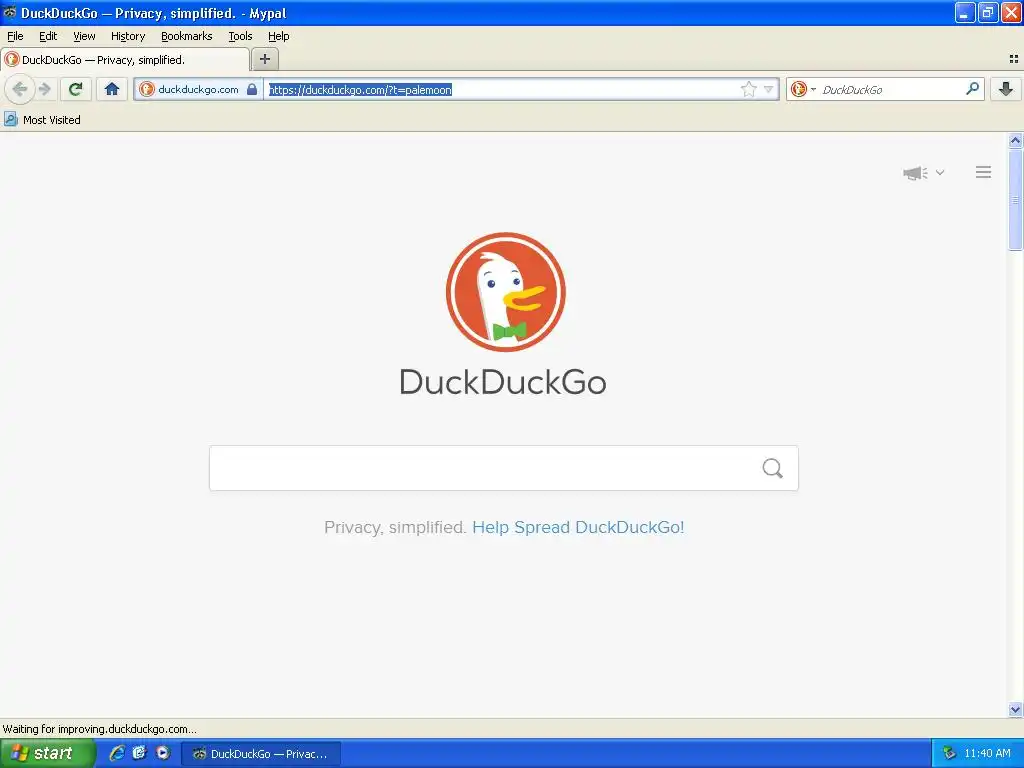1024x768 pixels.
Task: Open the Tools menu
Action: pos(240,36)
